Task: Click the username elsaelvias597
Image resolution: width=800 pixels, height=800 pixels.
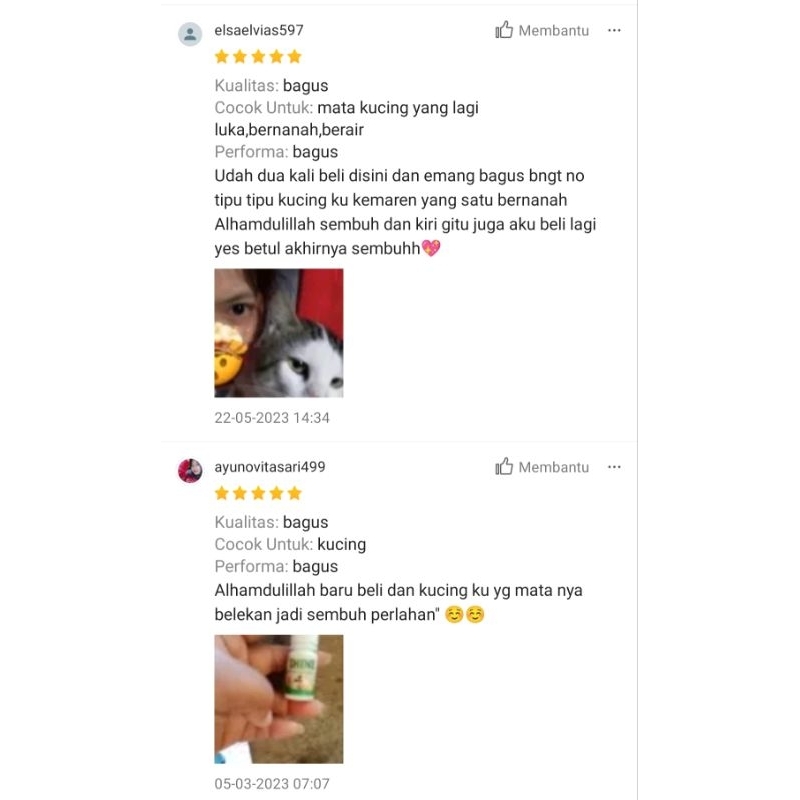Action: click(x=259, y=30)
